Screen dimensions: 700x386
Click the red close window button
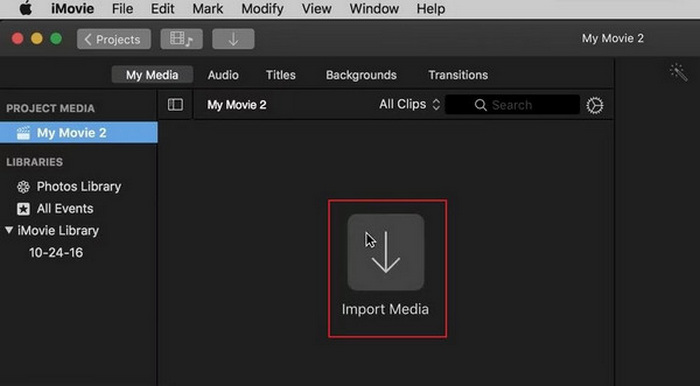point(17,39)
